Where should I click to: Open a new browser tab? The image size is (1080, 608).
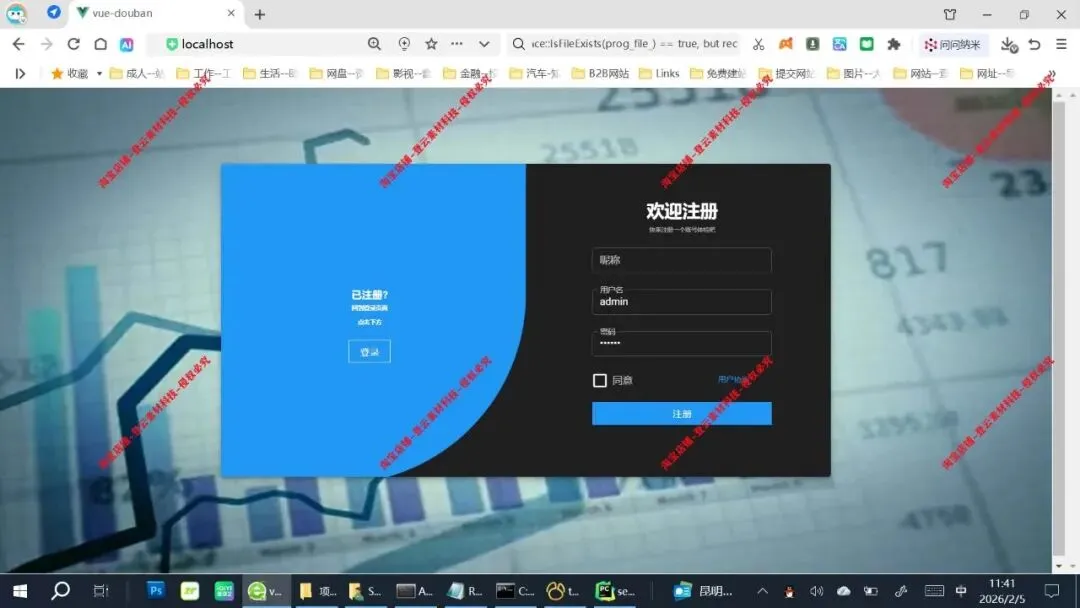pos(260,14)
